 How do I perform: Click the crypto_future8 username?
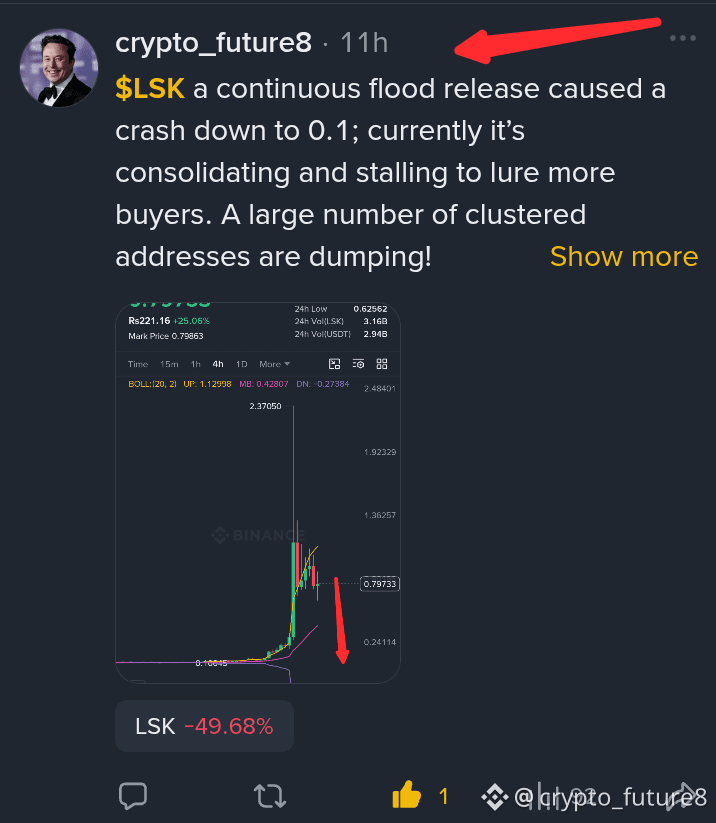click(213, 43)
